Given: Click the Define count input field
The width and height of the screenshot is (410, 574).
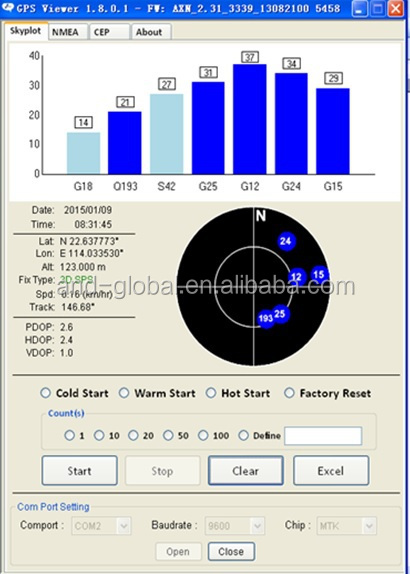Looking at the screenshot, I should pyautogui.click(x=323, y=436).
